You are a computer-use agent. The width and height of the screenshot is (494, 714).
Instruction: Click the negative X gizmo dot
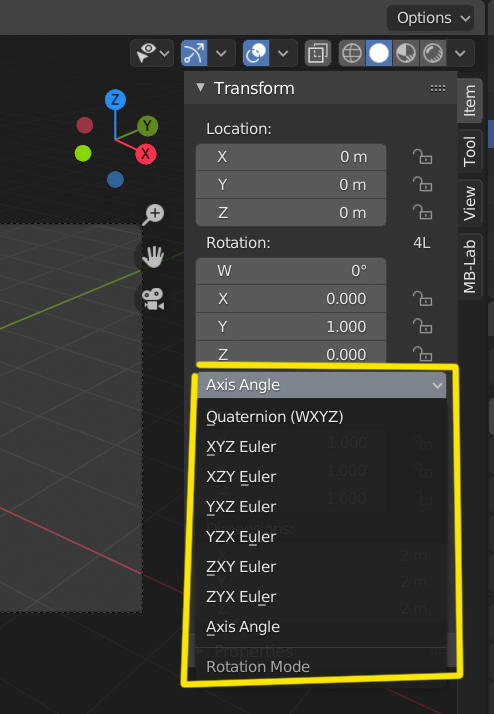(85, 125)
